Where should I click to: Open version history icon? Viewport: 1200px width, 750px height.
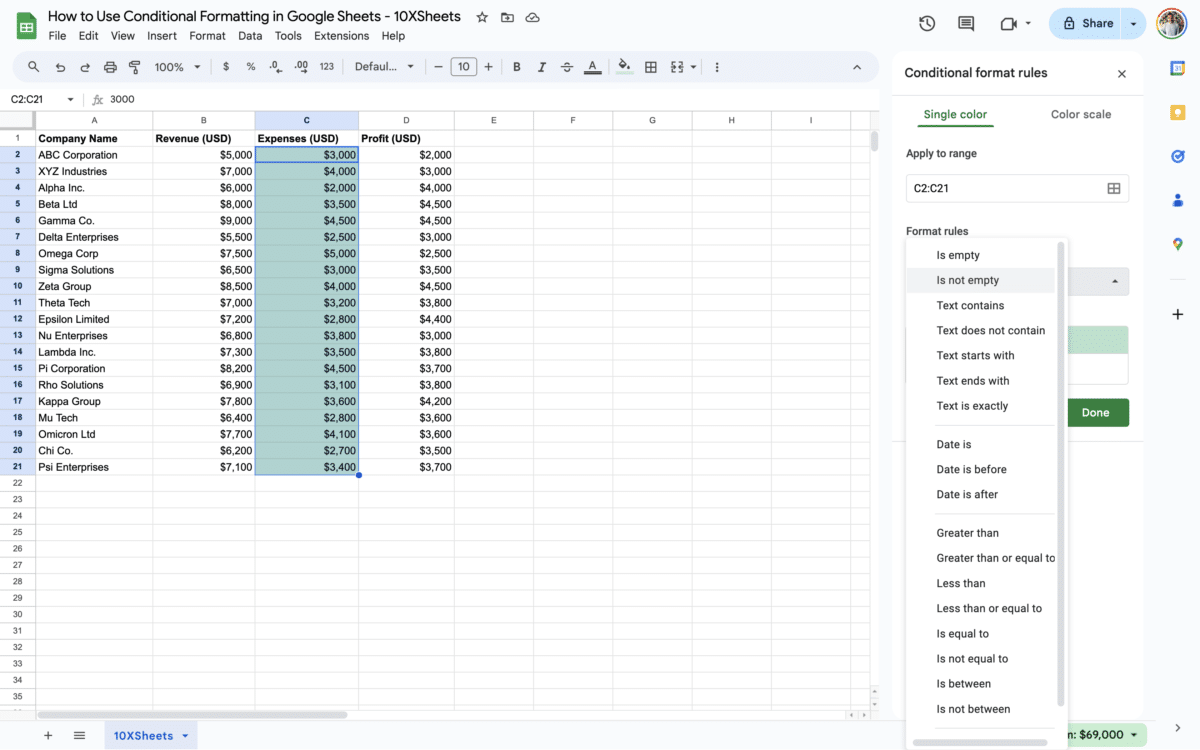[x=926, y=22]
